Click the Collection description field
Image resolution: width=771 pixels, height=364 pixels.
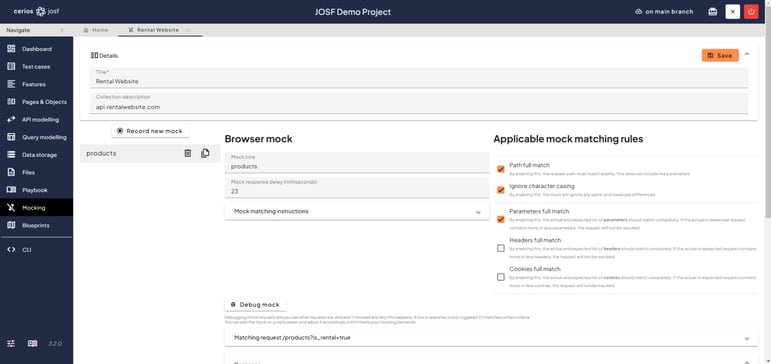419,103
